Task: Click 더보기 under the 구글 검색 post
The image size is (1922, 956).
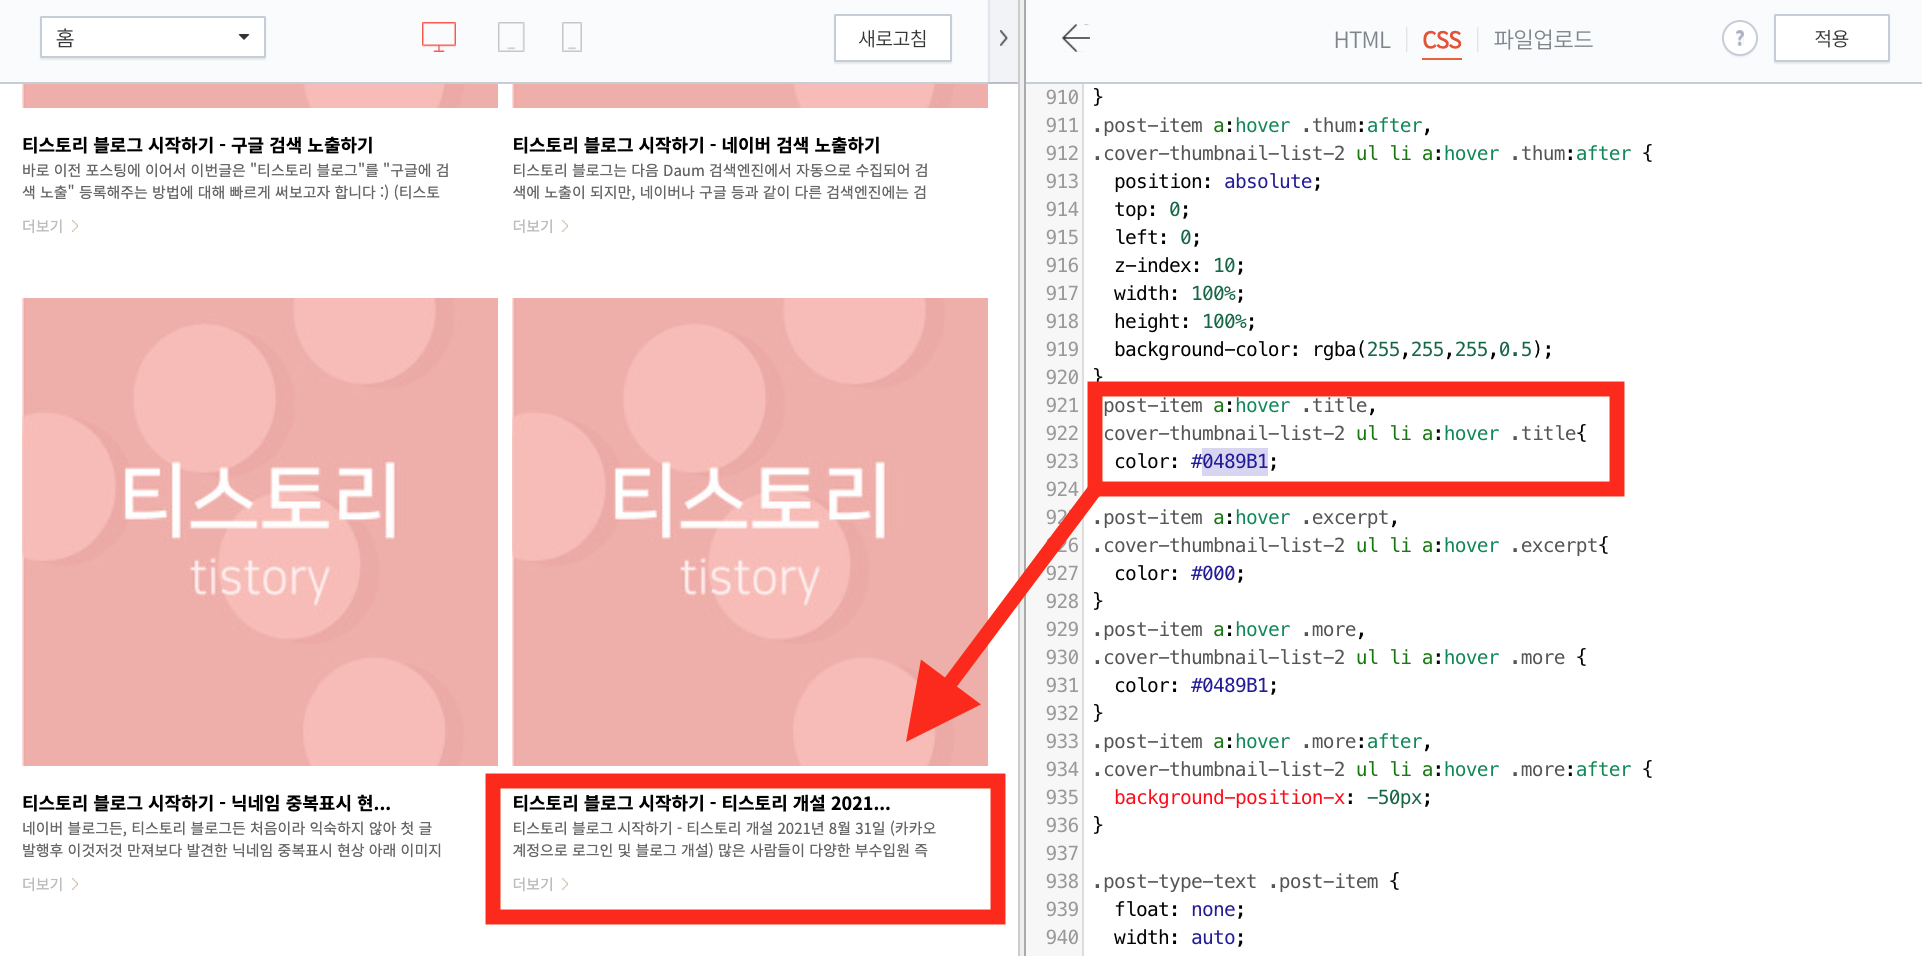Action: [50, 226]
